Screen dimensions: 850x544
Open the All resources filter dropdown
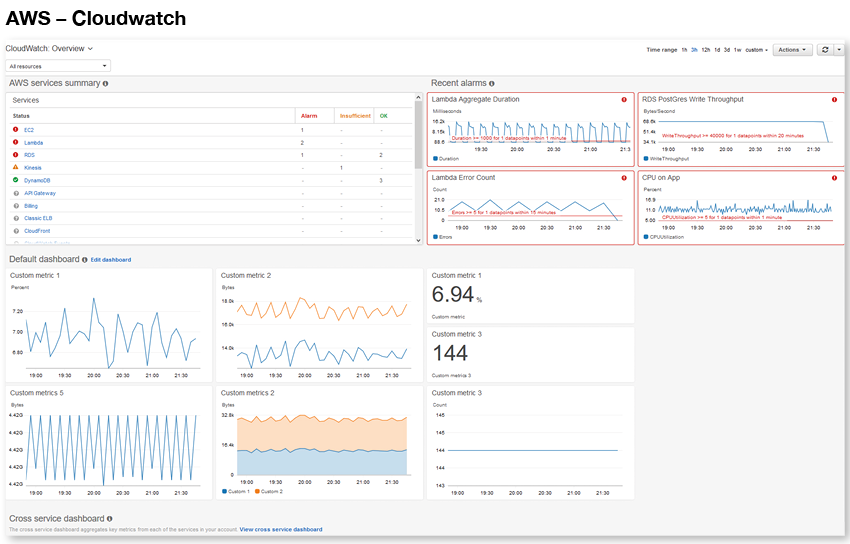click(x=58, y=66)
